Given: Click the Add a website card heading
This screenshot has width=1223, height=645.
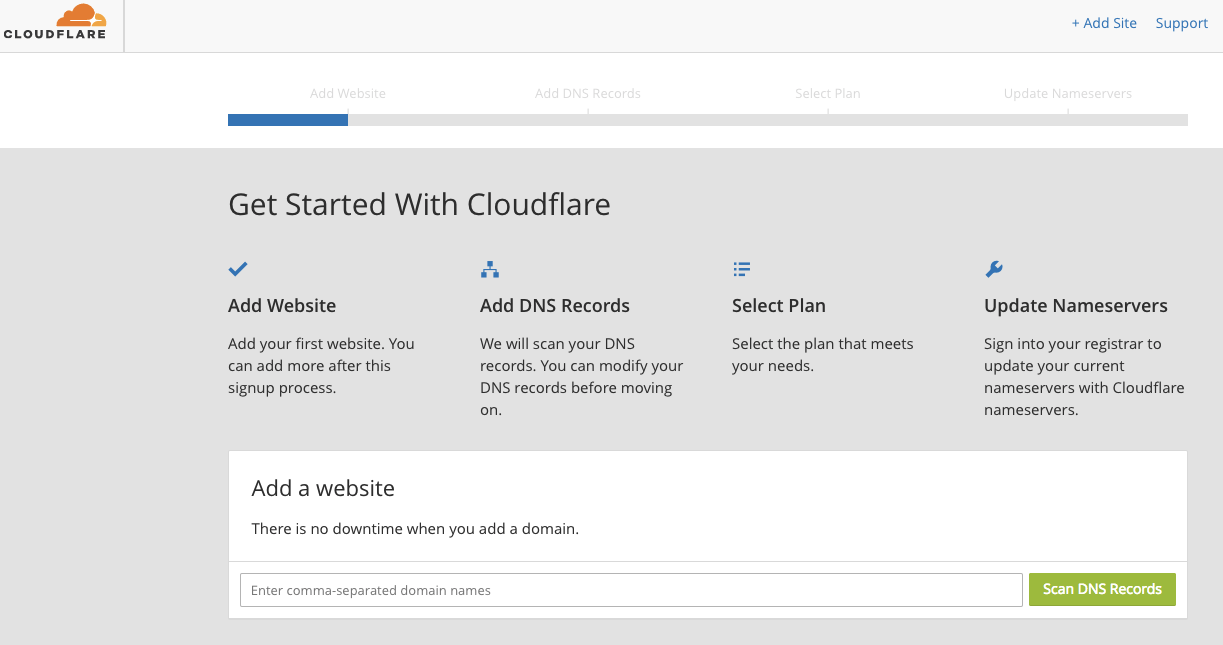Looking at the screenshot, I should coord(323,488).
